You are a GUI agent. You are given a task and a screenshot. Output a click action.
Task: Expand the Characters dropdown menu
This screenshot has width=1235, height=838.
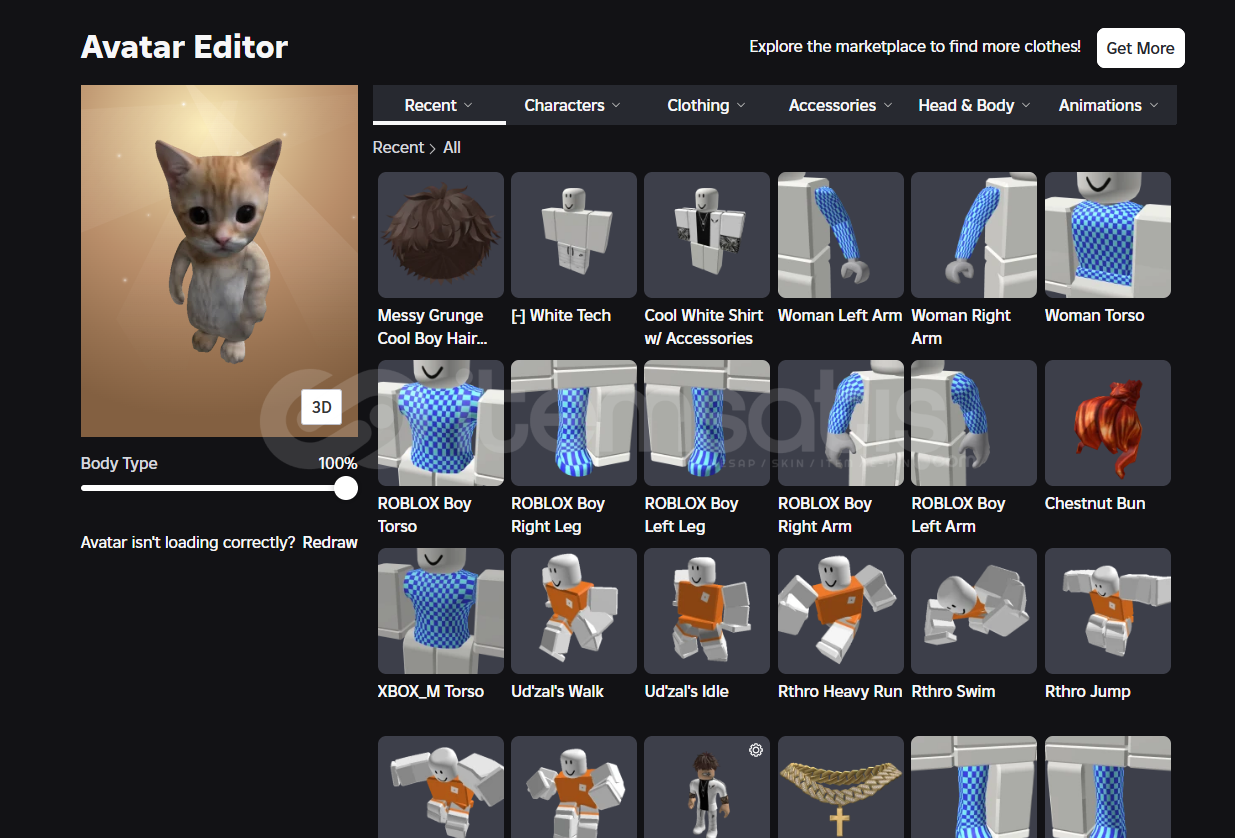click(572, 105)
